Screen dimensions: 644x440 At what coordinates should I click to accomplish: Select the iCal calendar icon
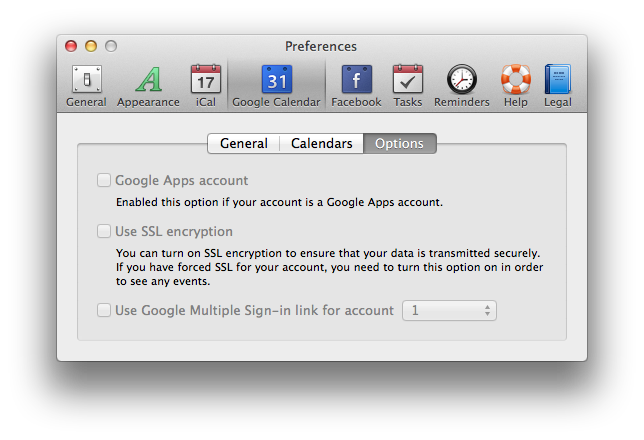point(205,80)
